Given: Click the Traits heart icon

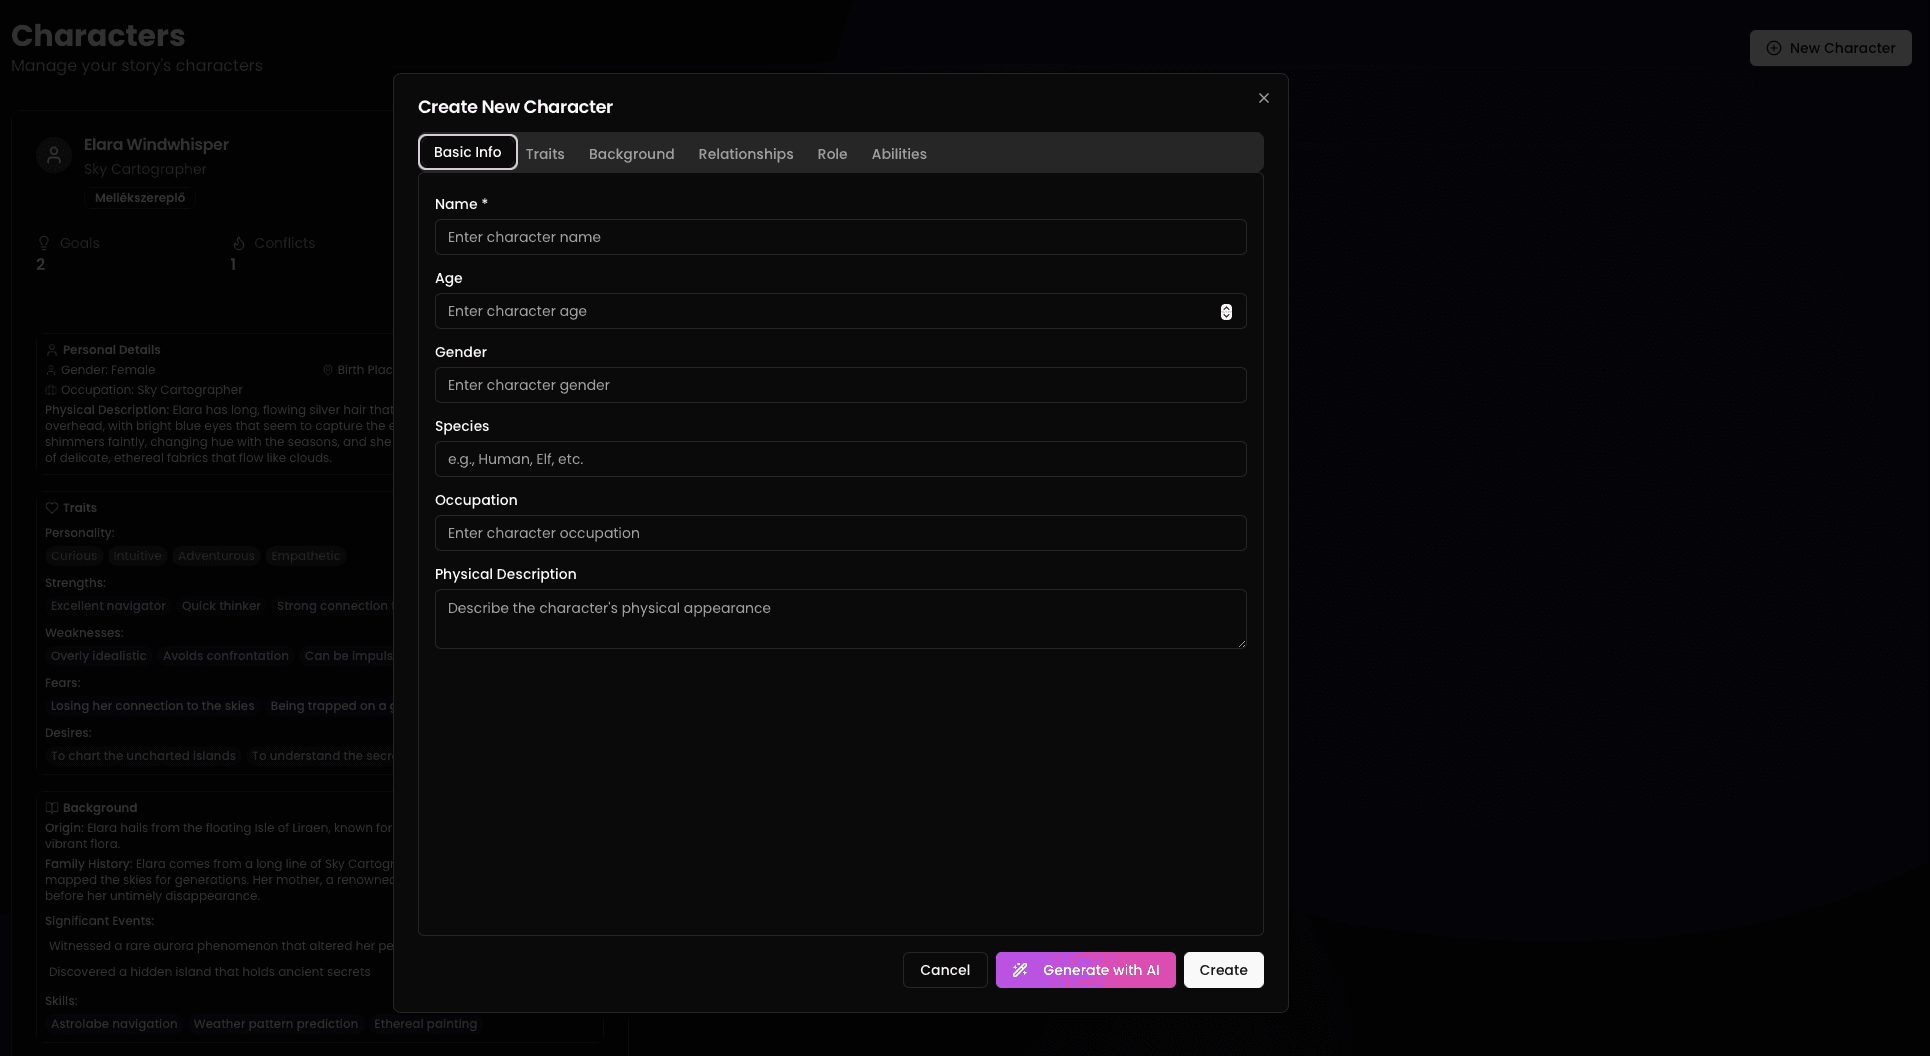Looking at the screenshot, I should coord(52,508).
